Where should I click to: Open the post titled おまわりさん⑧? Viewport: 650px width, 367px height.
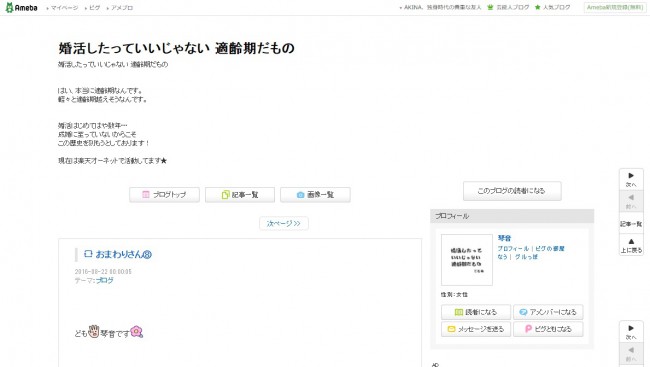tap(124, 254)
